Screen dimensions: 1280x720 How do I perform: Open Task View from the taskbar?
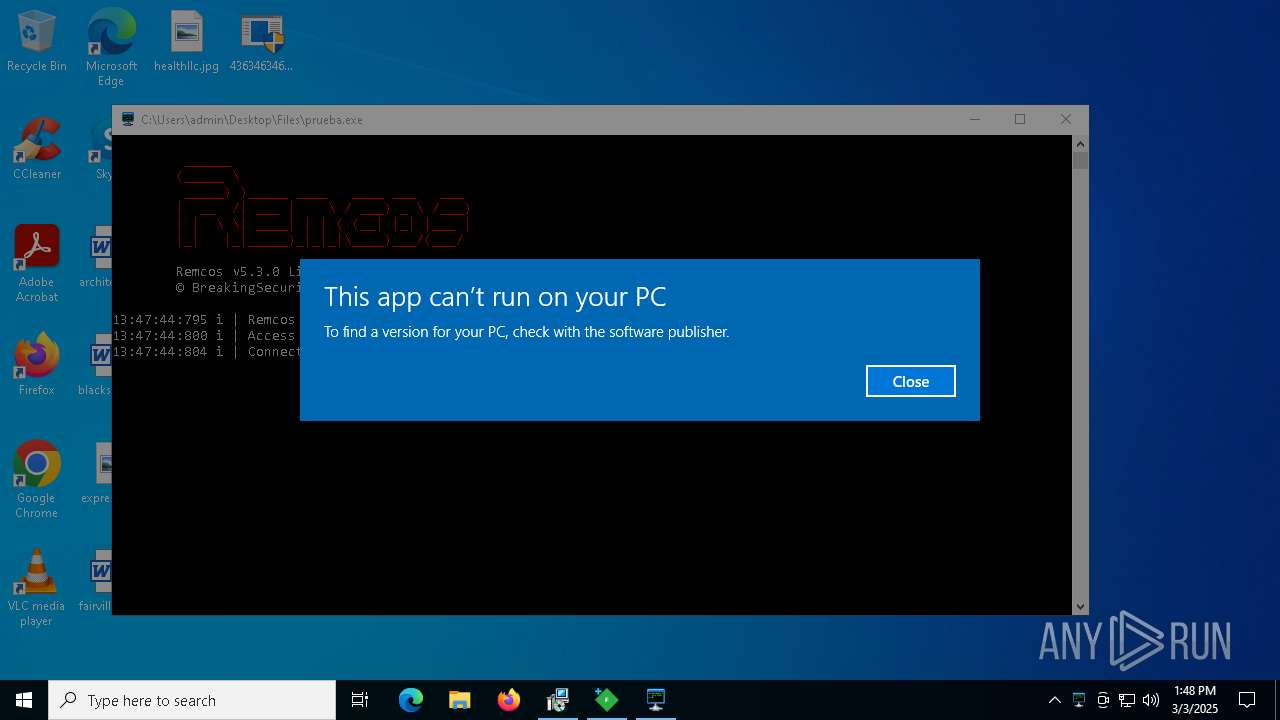click(x=360, y=700)
